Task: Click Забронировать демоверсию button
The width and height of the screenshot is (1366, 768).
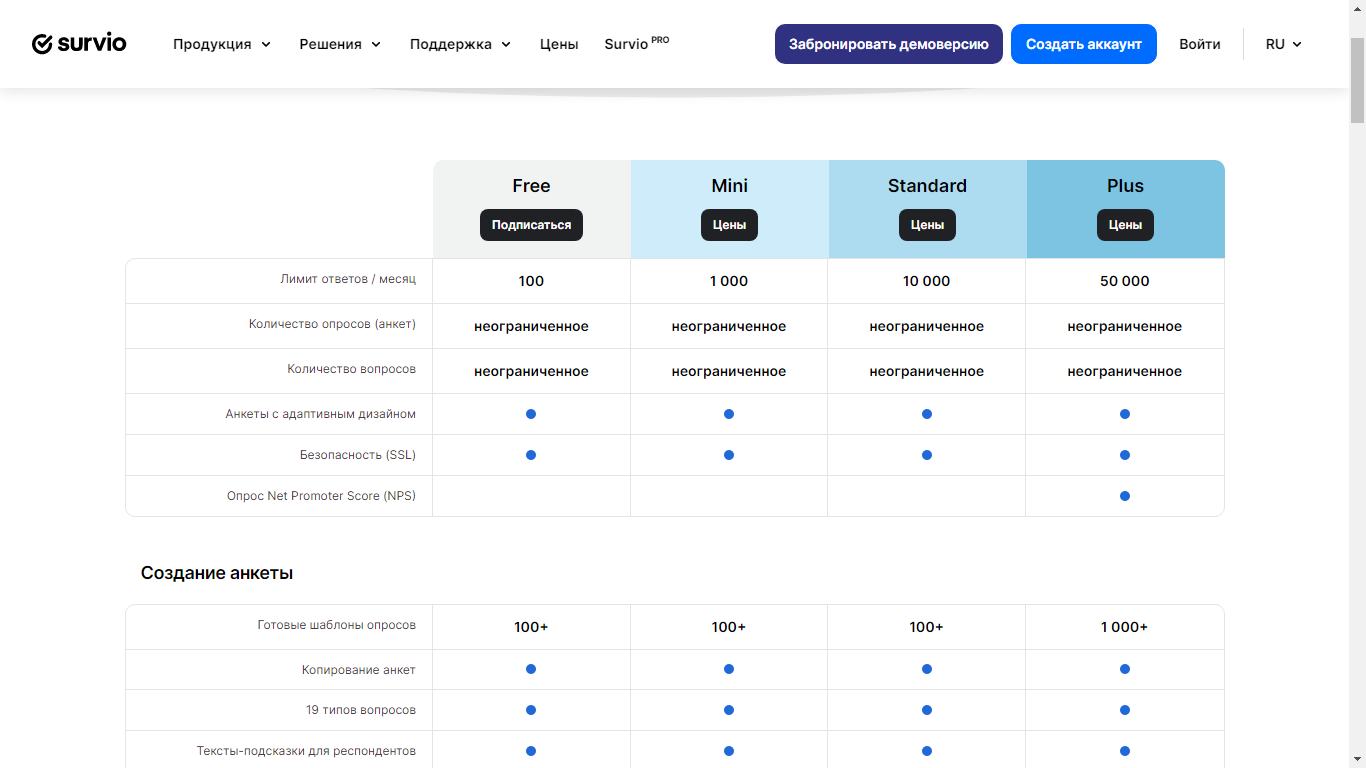Action: click(888, 44)
